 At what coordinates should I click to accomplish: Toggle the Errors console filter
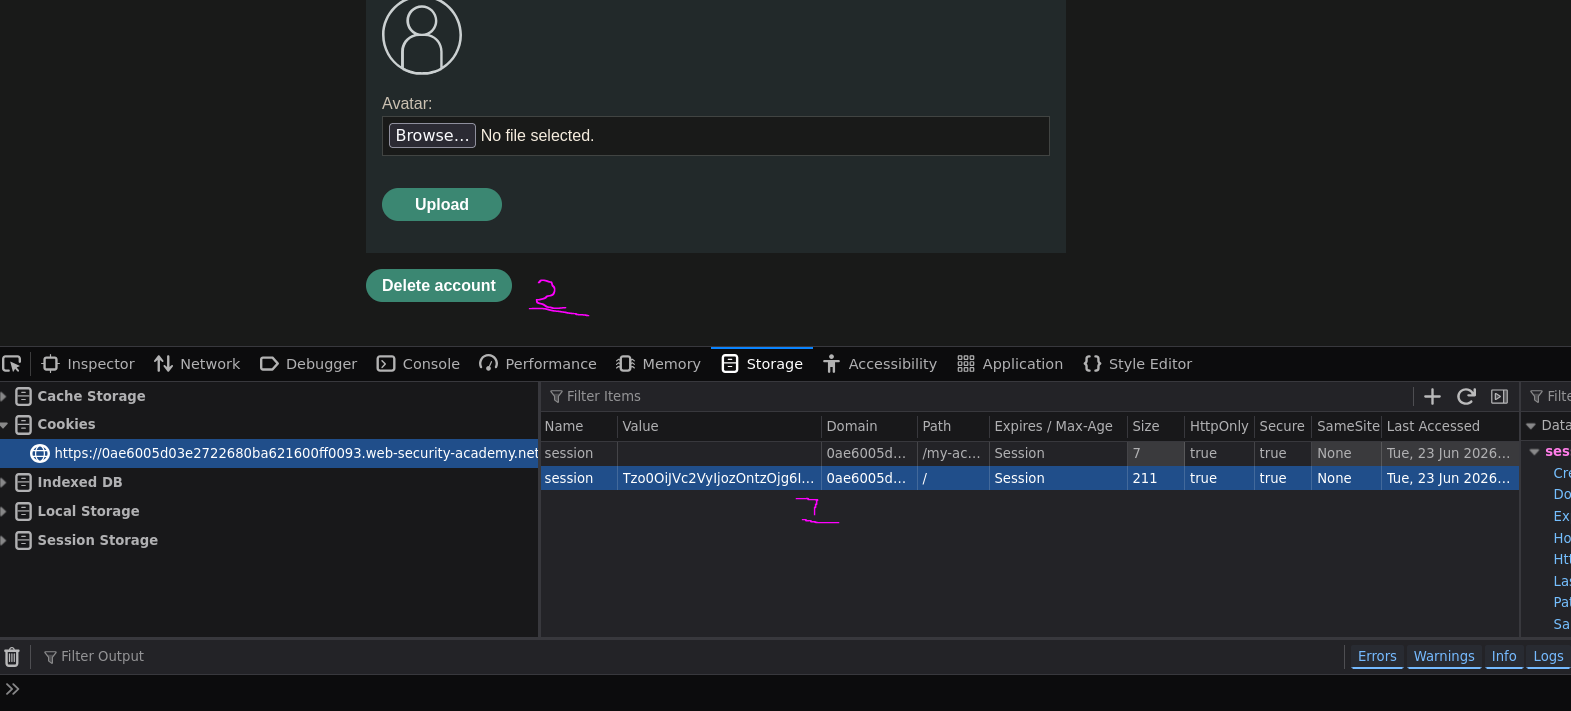coord(1377,656)
